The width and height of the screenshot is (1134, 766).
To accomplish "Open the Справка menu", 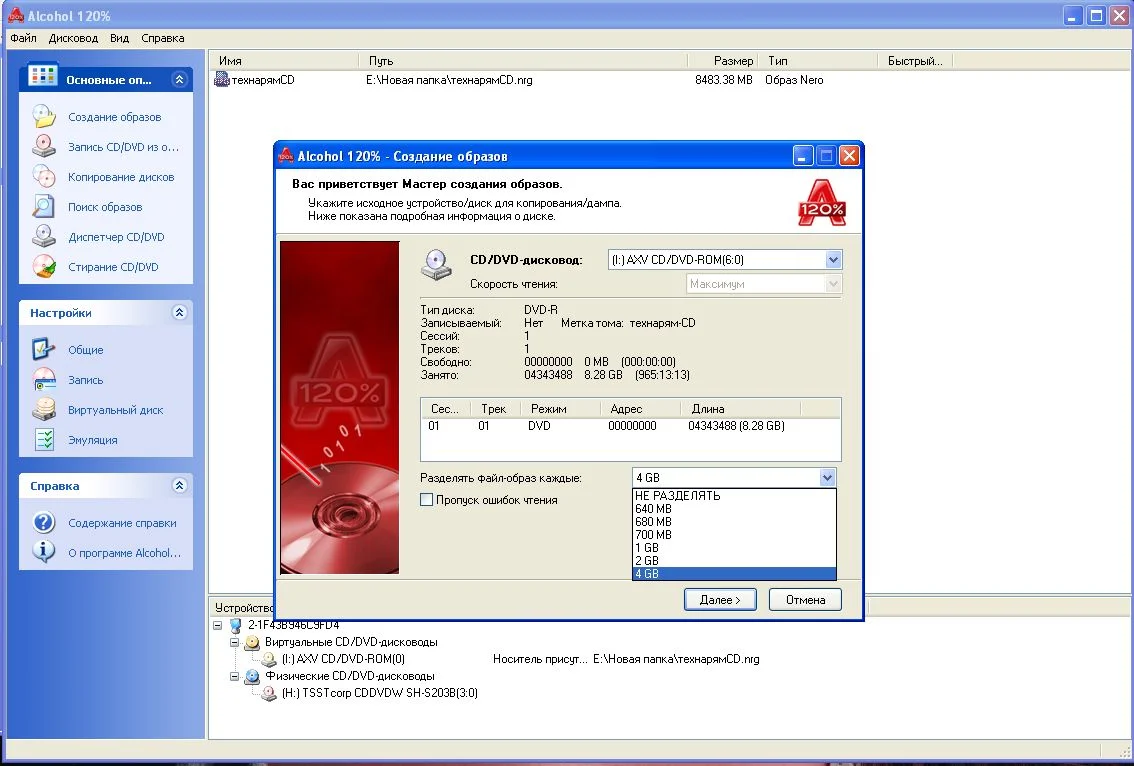I will tap(163, 38).
